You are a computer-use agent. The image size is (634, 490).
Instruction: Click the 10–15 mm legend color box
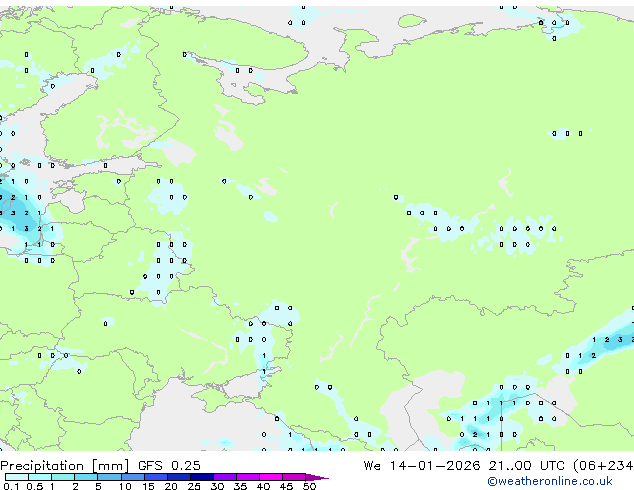pos(132,477)
